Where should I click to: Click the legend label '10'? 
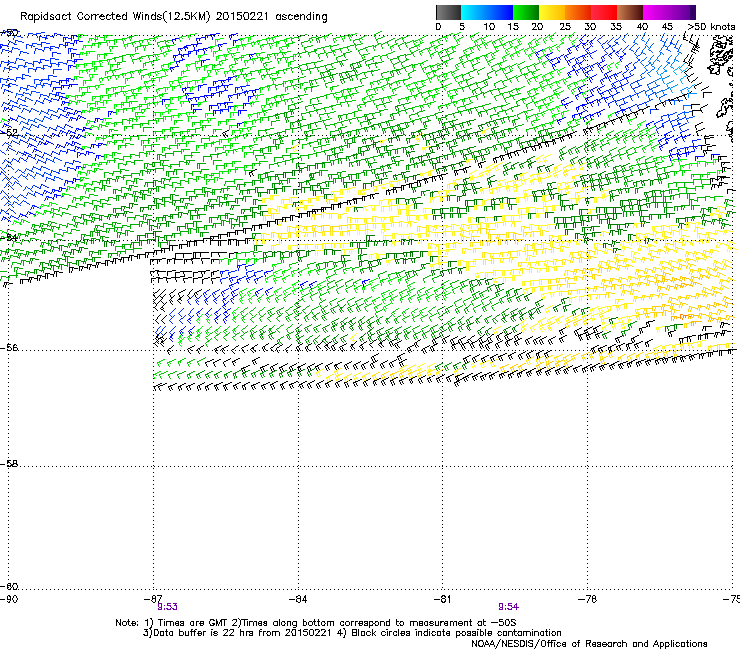tap(489, 27)
